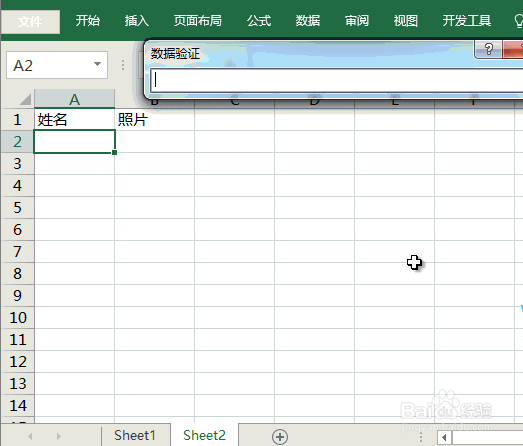Select row 7 header
Image resolution: width=523 pixels, height=446 pixels.
point(17,252)
